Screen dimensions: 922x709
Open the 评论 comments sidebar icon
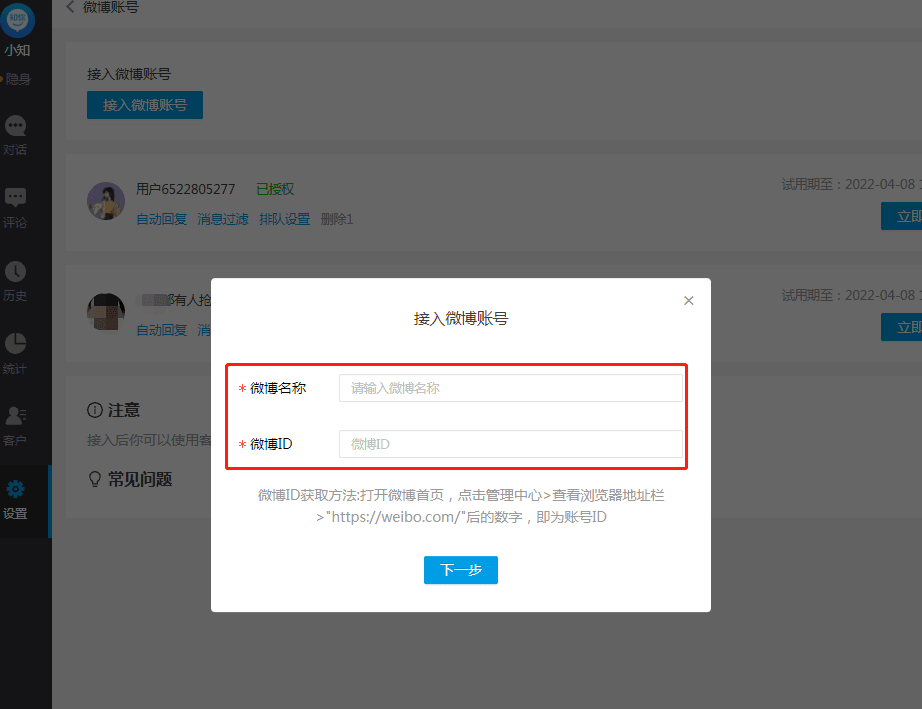click(x=15, y=198)
